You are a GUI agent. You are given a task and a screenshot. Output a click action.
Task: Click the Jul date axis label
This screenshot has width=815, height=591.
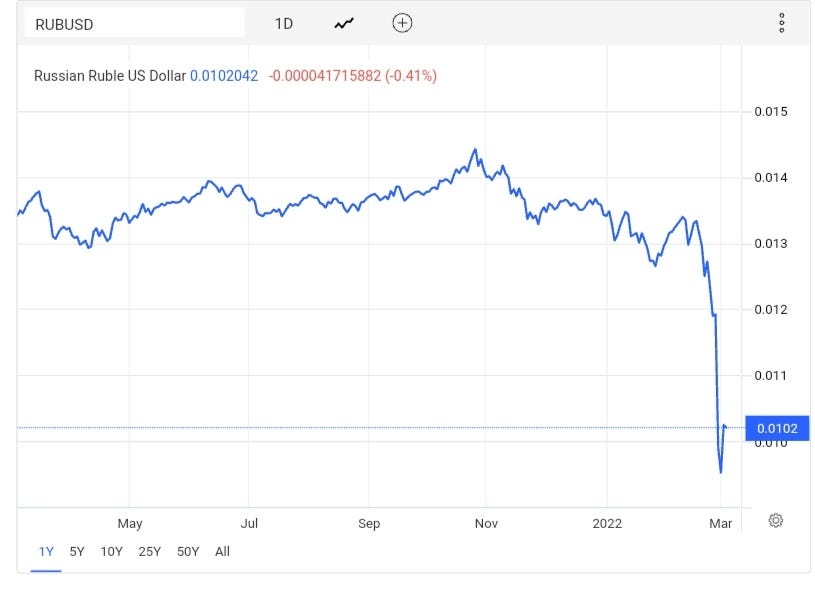(x=249, y=523)
